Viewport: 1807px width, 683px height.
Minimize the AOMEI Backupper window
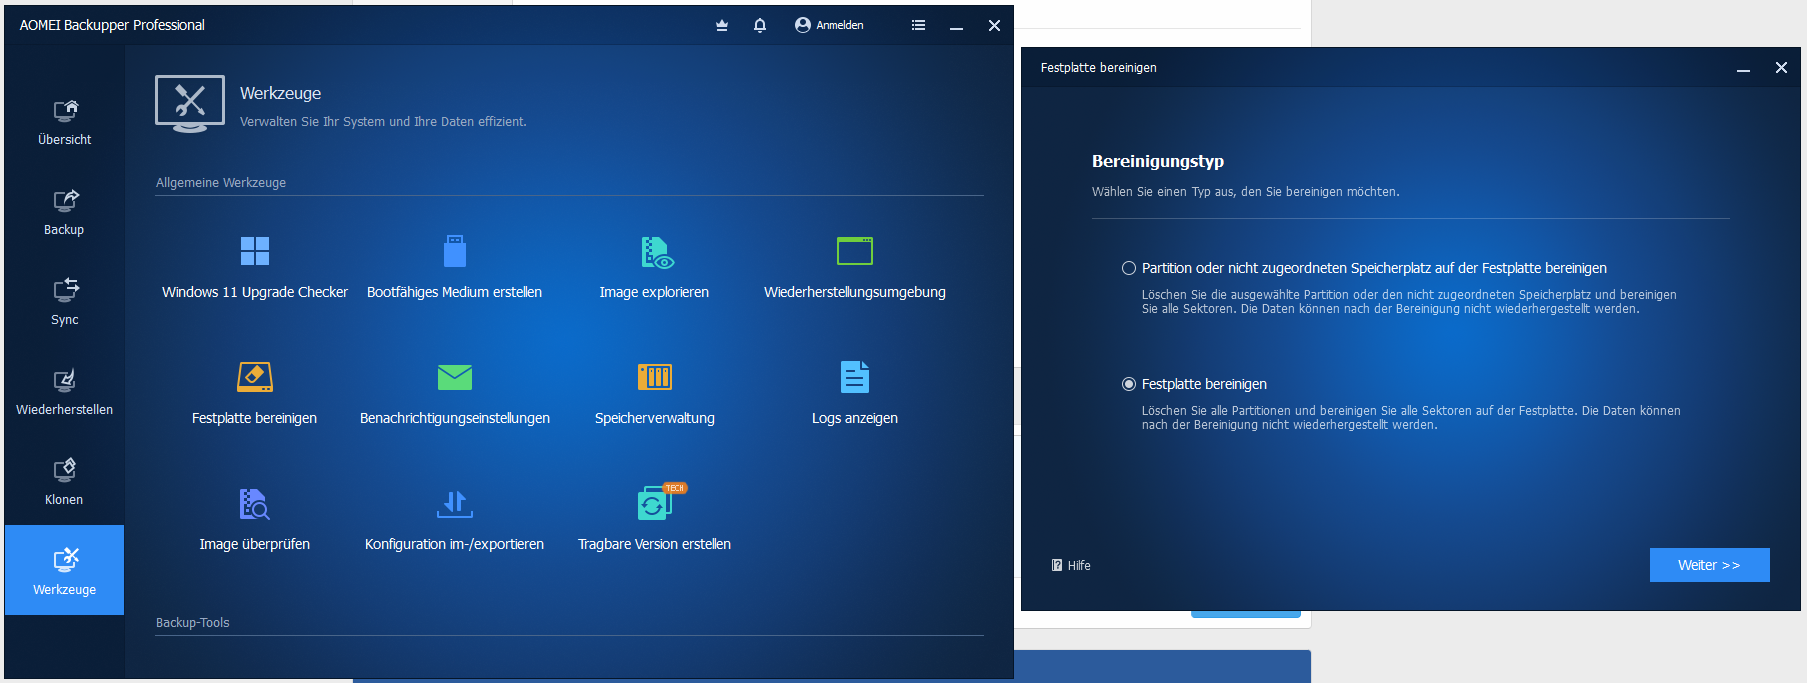(956, 26)
